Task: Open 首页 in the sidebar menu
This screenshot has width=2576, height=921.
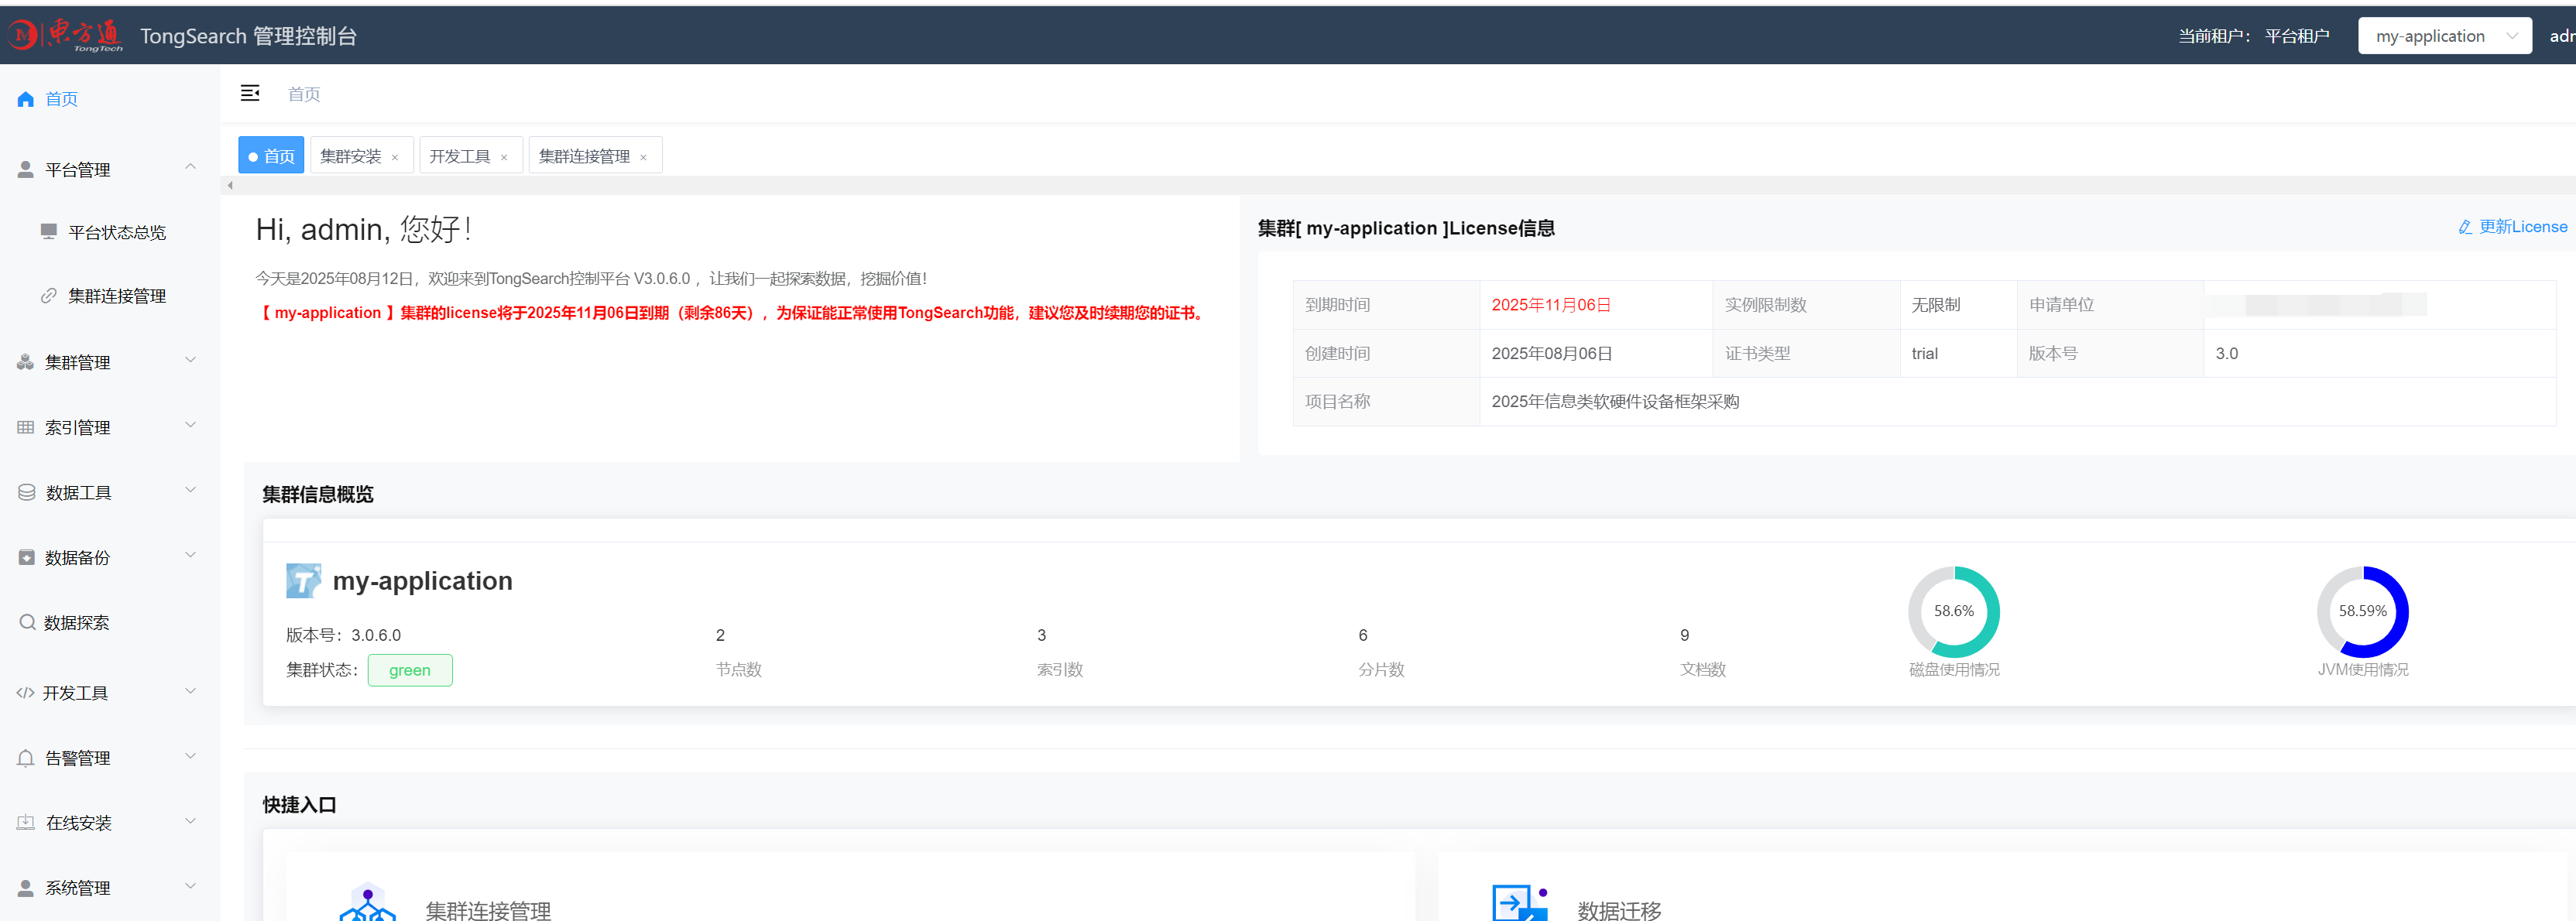Action: [x=110, y=99]
